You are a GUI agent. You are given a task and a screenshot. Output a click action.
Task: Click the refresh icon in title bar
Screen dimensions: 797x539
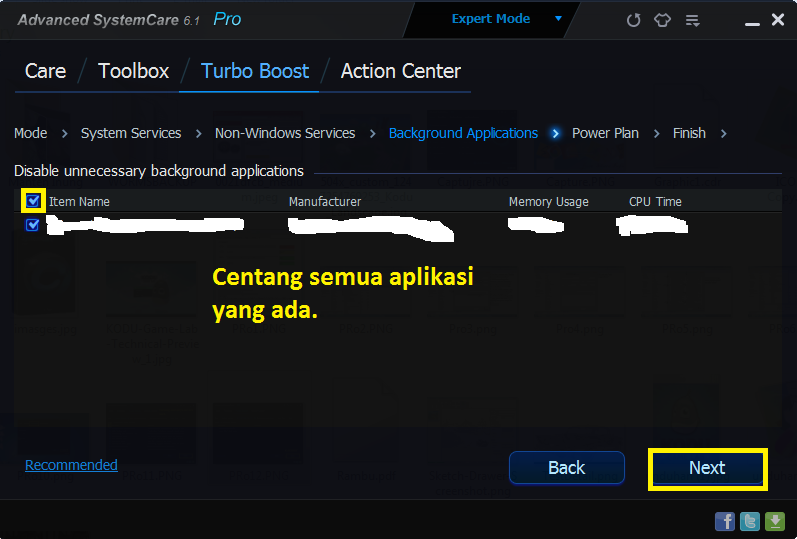pyautogui.click(x=633, y=20)
